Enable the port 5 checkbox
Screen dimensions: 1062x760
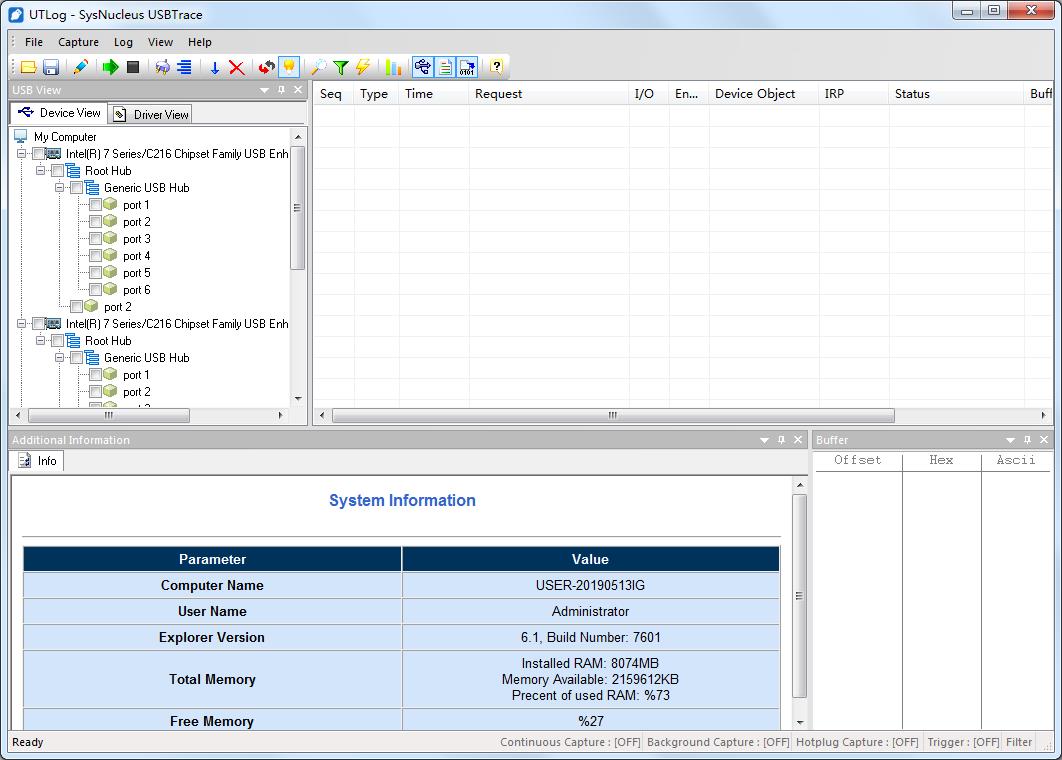pyautogui.click(x=96, y=273)
